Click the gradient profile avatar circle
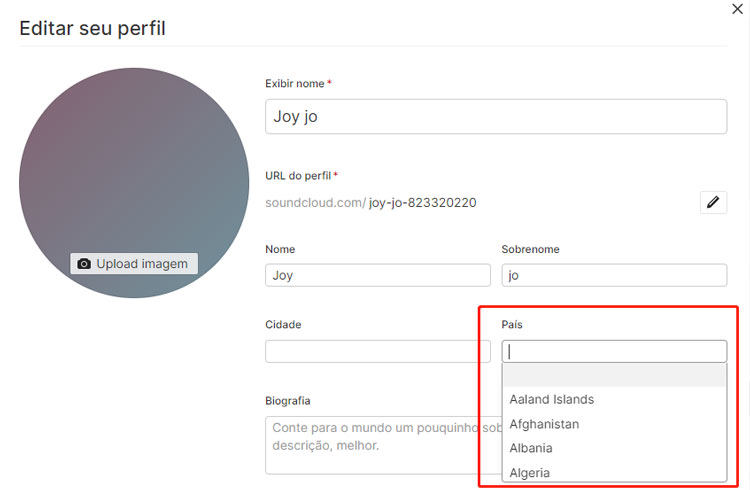Screen dimensions: 750x490 click(134, 160)
